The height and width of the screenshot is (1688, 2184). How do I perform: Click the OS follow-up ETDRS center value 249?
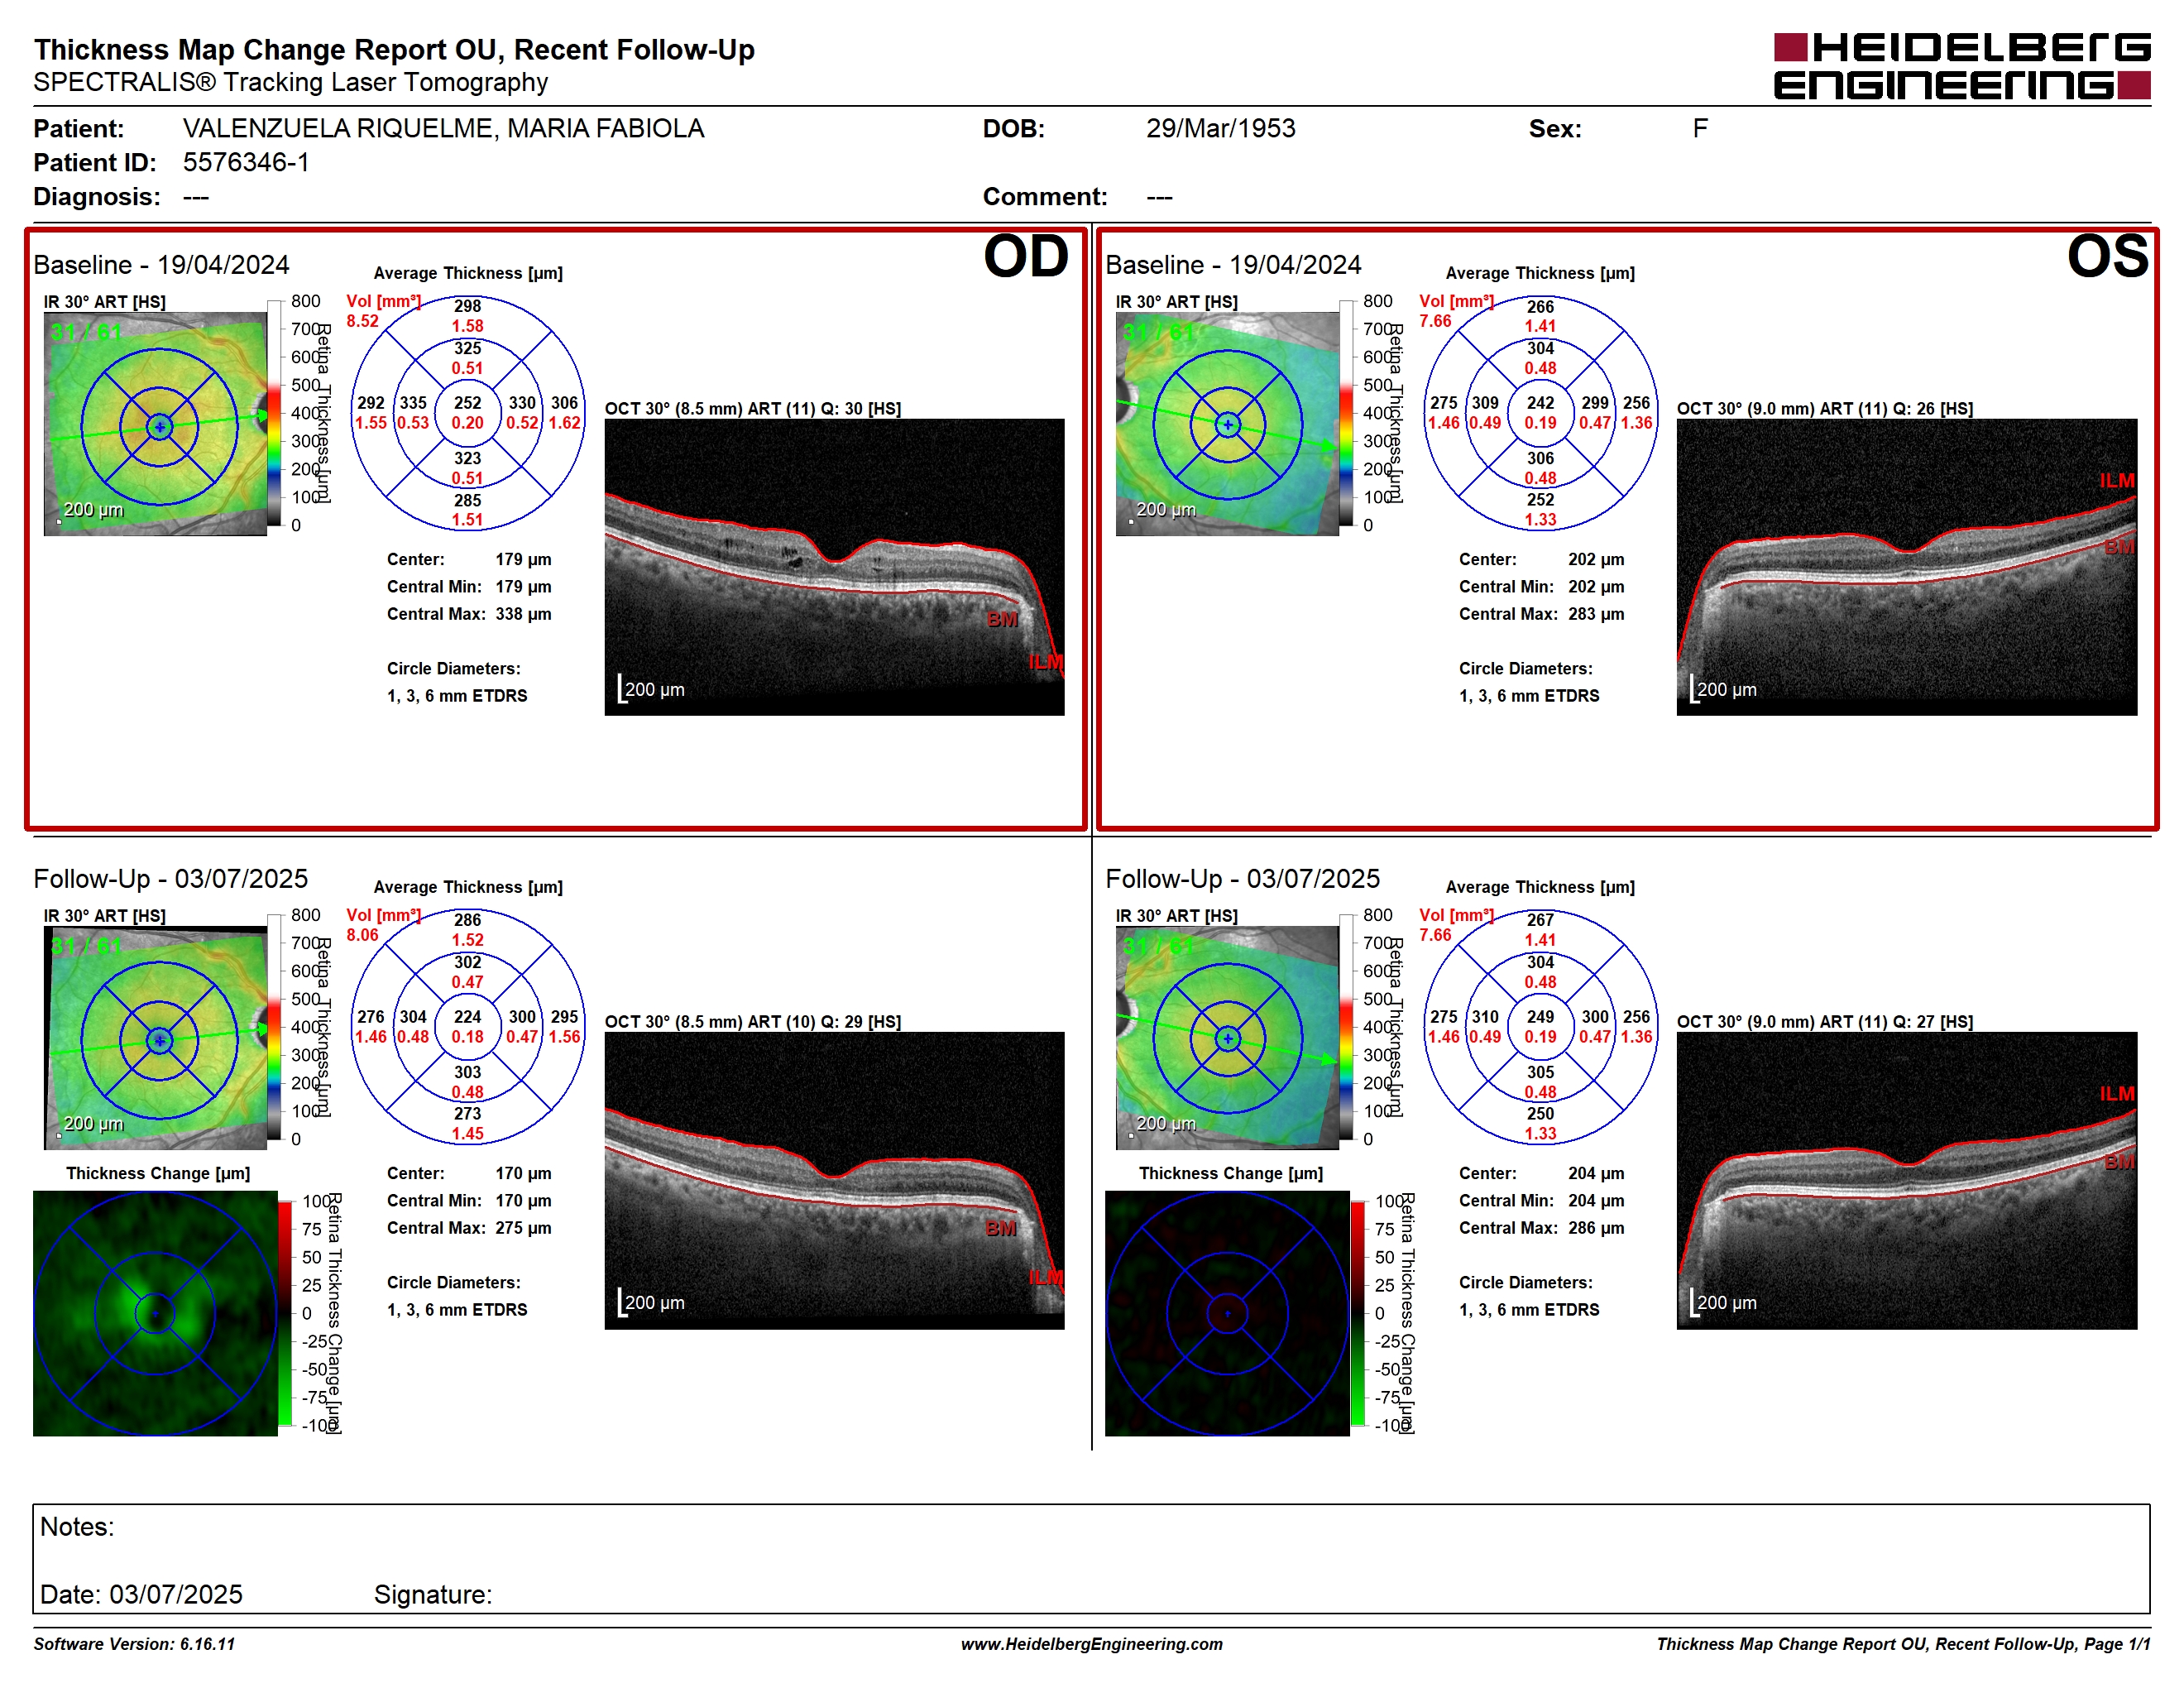pos(1540,1017)
